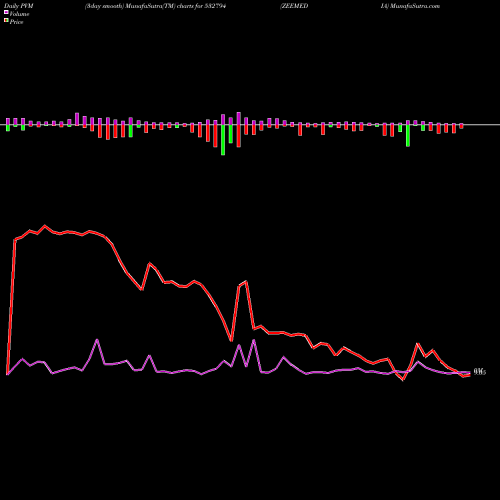Select the Price legend label
500x500 pixels.
(16, 22)
